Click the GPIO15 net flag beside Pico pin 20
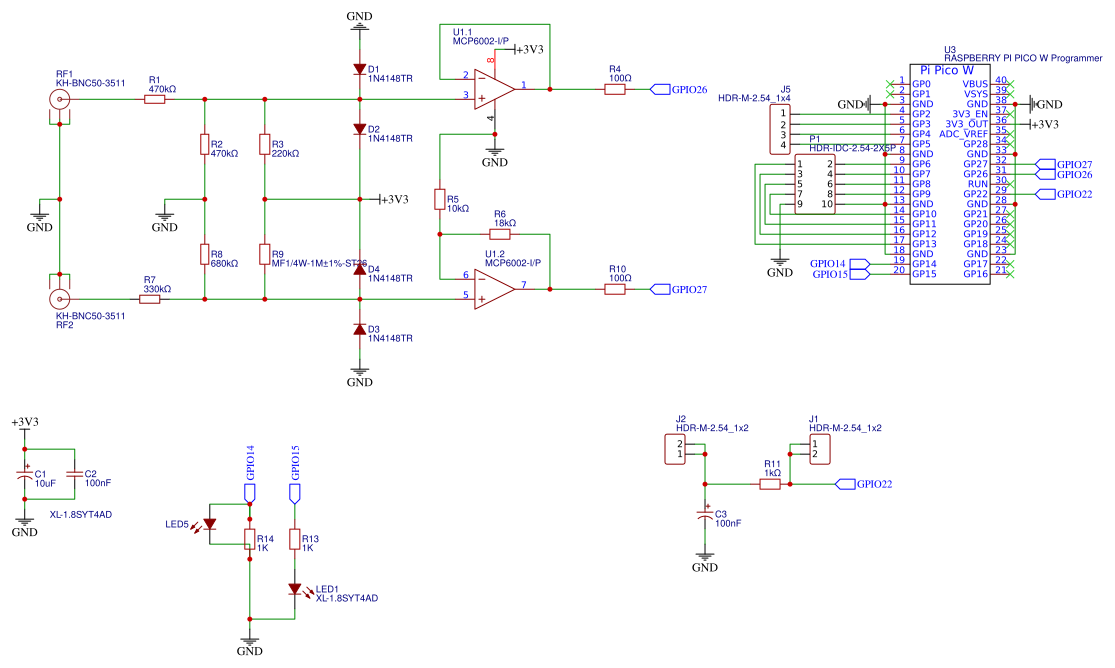The width and height of the screenshot is (1115, 668). tap(841, 274)
